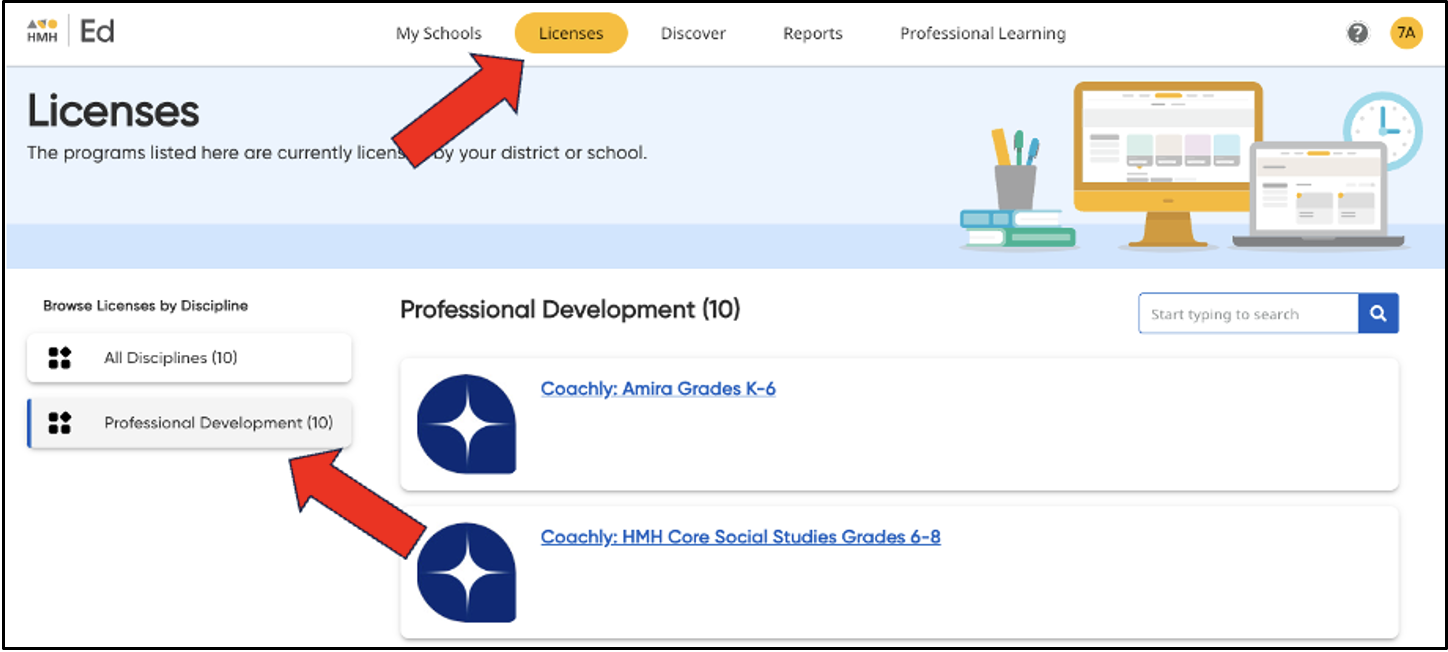
Task: Click the Licenses page title
Action: (113, 111)
